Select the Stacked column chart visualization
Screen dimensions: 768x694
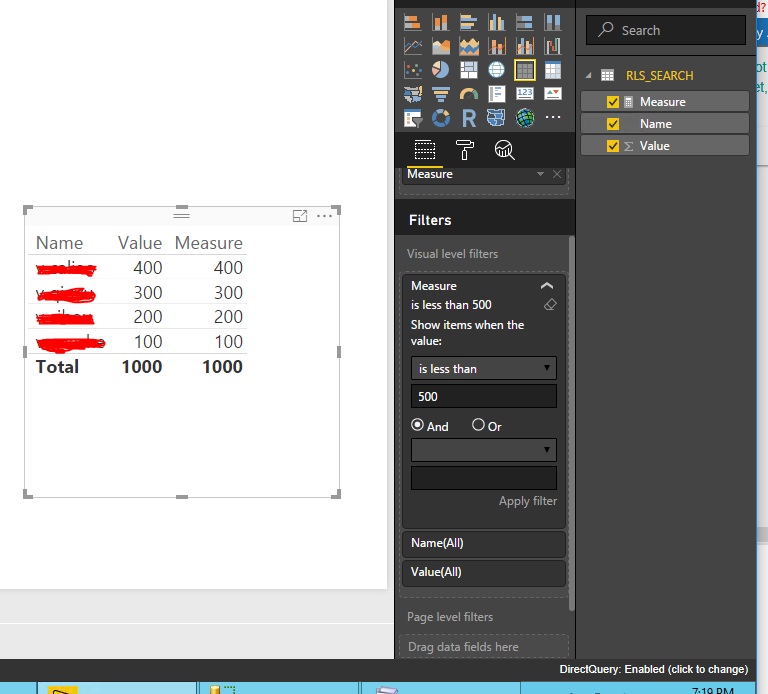(440, 23)
